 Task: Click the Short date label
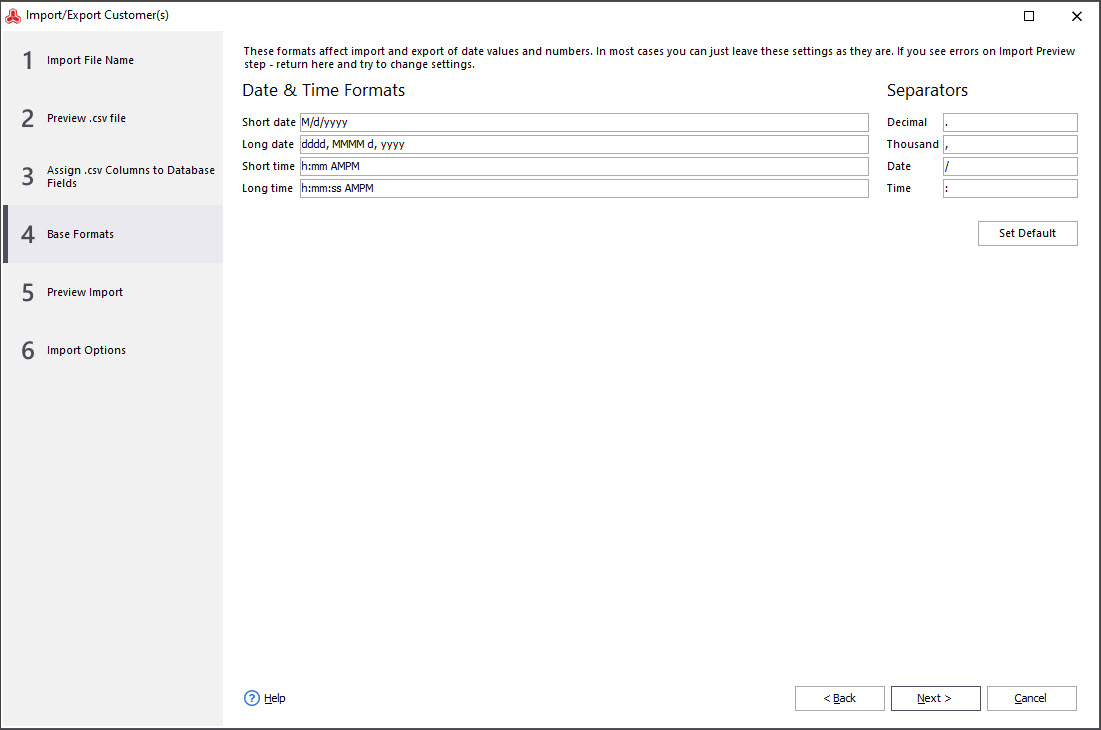click(x=269, y=122)
